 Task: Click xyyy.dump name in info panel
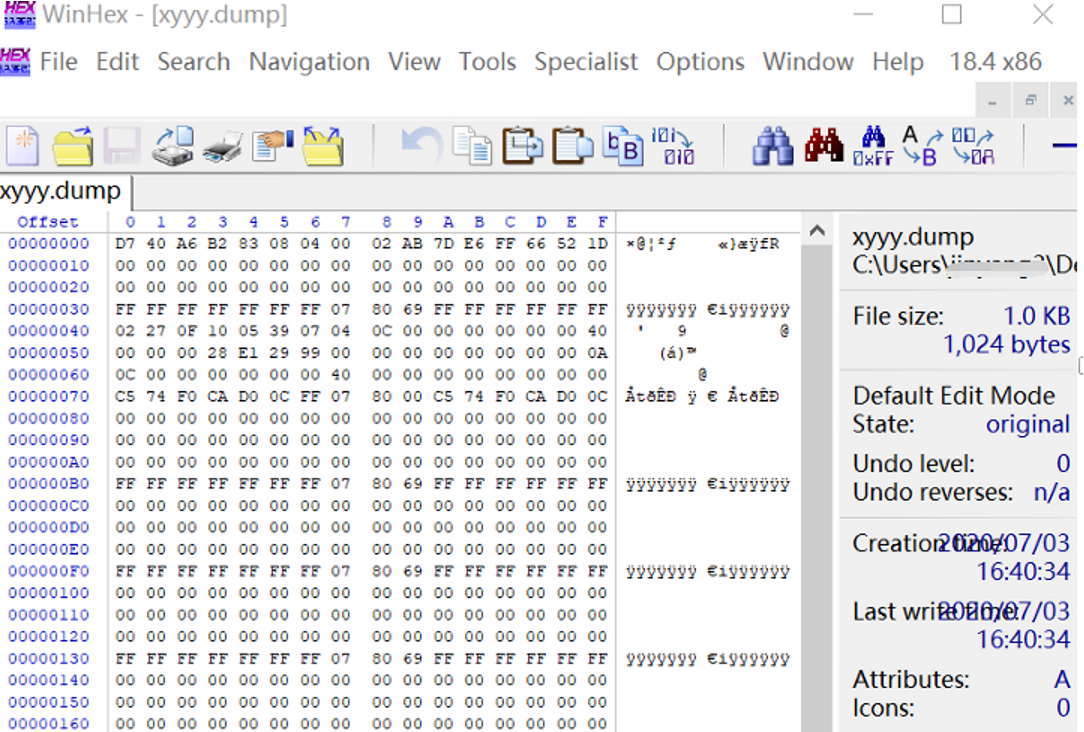[913, 237]
